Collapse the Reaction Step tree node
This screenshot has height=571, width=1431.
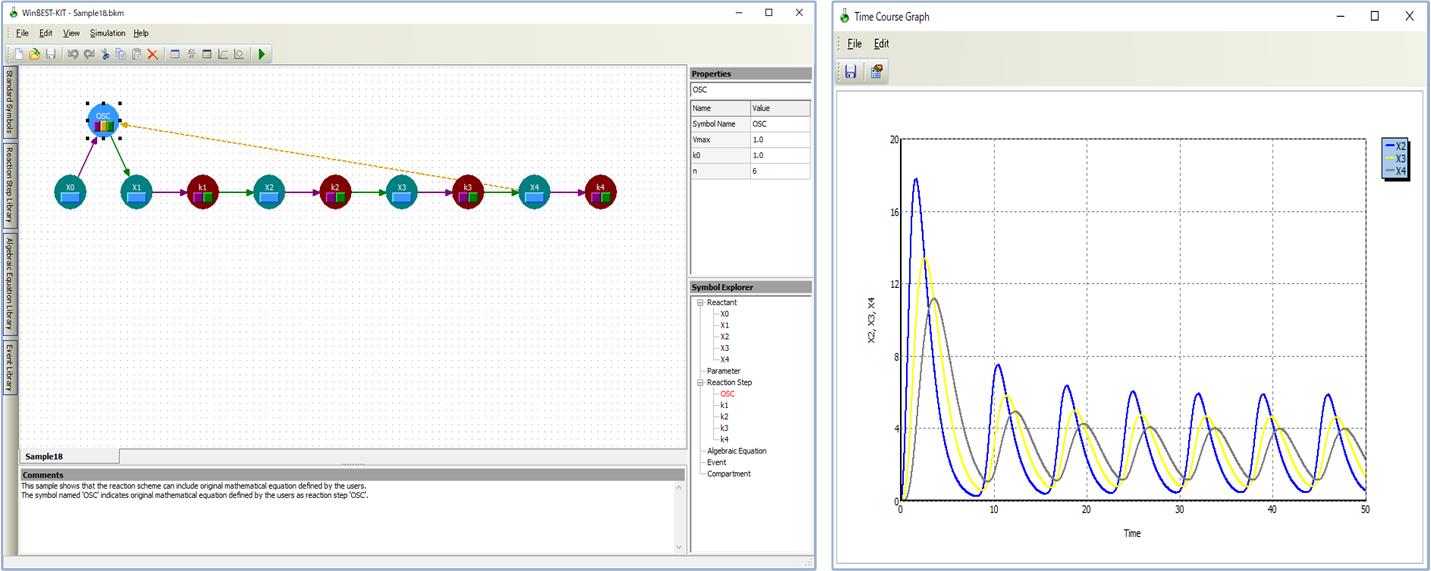[x=700, y=382]
